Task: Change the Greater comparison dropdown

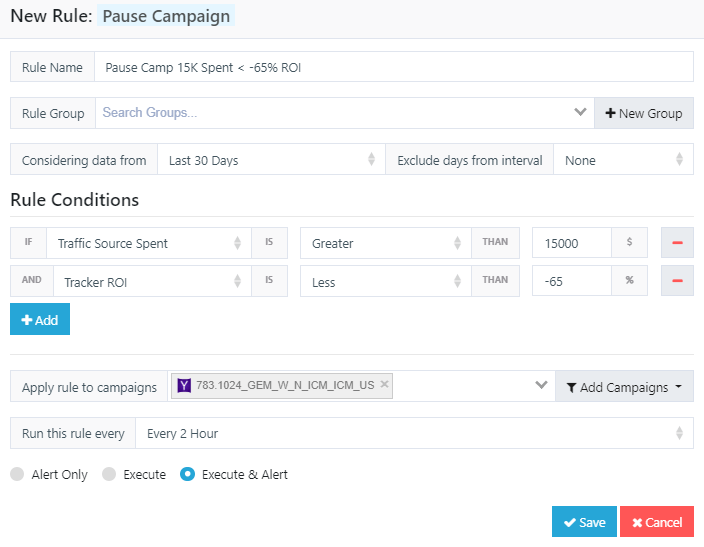Action: click(x=386, y=243)
